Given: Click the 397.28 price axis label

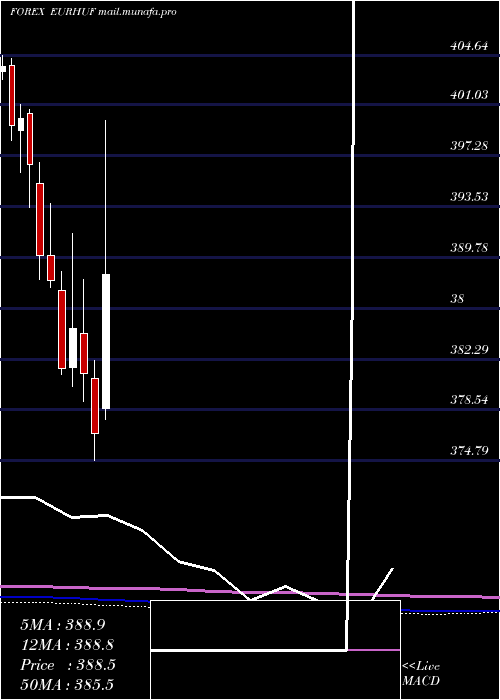Looking at the screenshot, I should [469, 146].
